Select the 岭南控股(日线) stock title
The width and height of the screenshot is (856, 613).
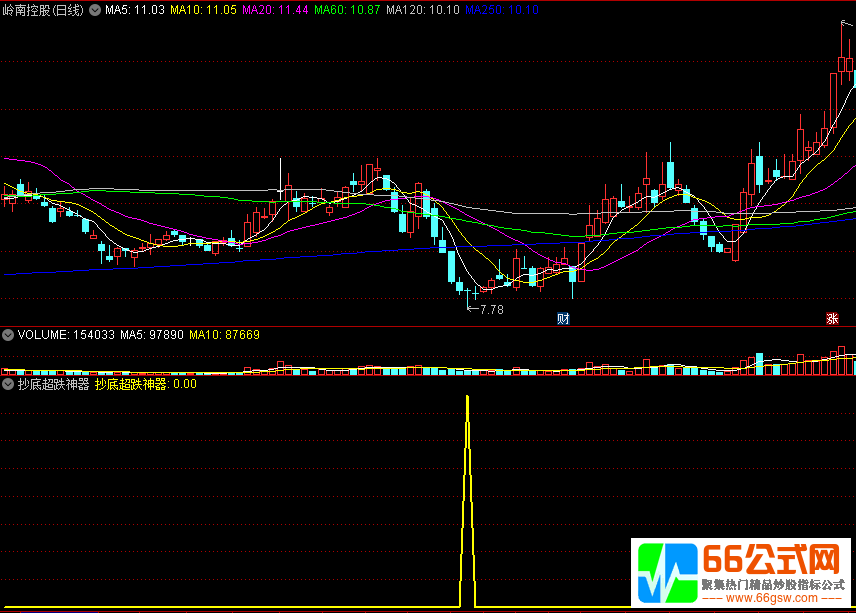point(43,10)
